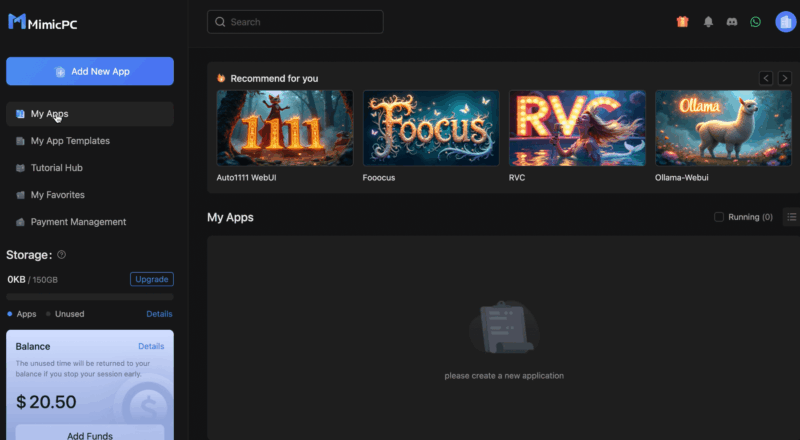
Task: Click the storage usage progress bar
Action: pyautogui.click(x=90, y=297)
